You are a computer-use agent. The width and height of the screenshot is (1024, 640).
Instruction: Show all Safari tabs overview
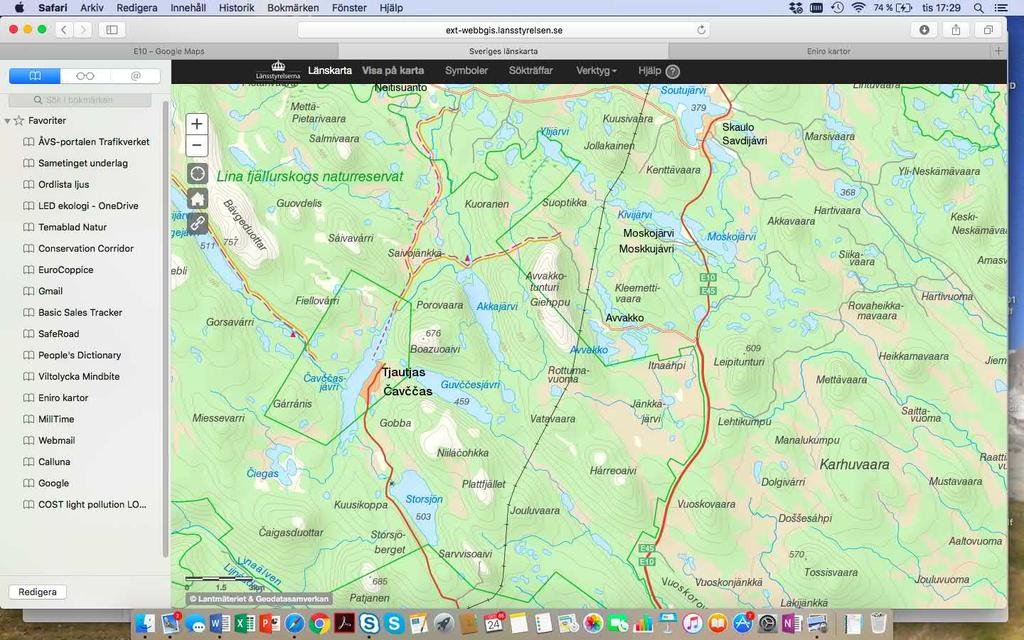click(988, 29)
